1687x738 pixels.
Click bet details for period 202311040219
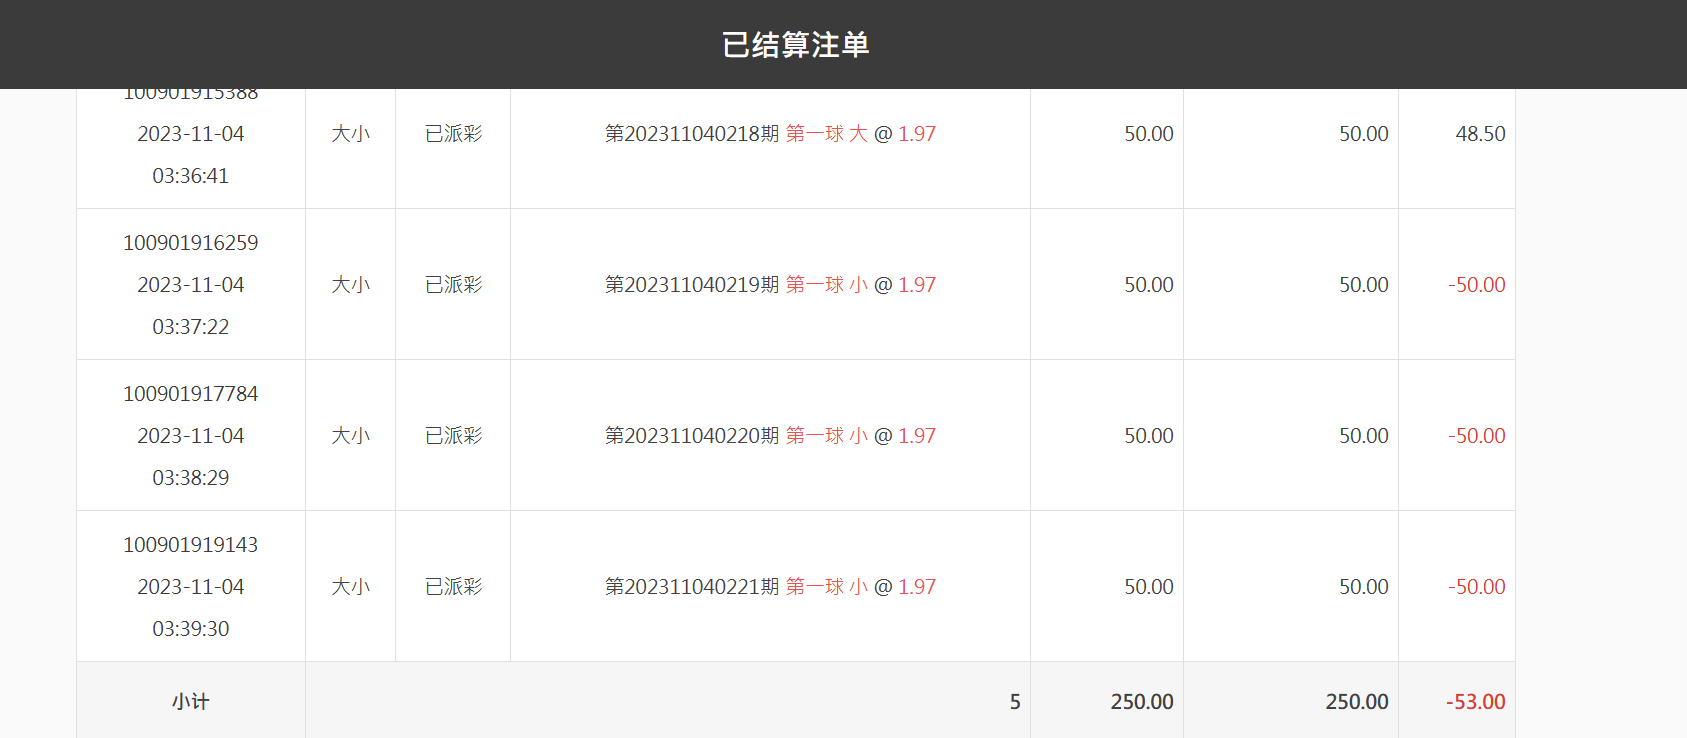[770, 285]
